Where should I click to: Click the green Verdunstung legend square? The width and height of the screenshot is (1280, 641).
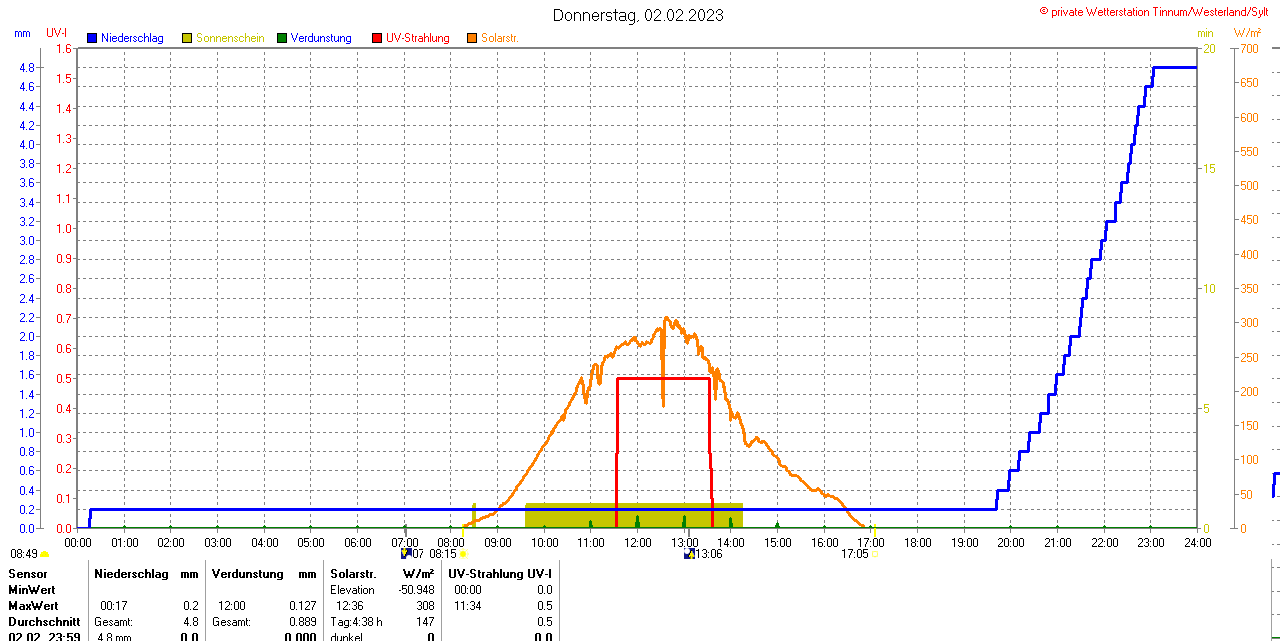(x=282, y=38)
